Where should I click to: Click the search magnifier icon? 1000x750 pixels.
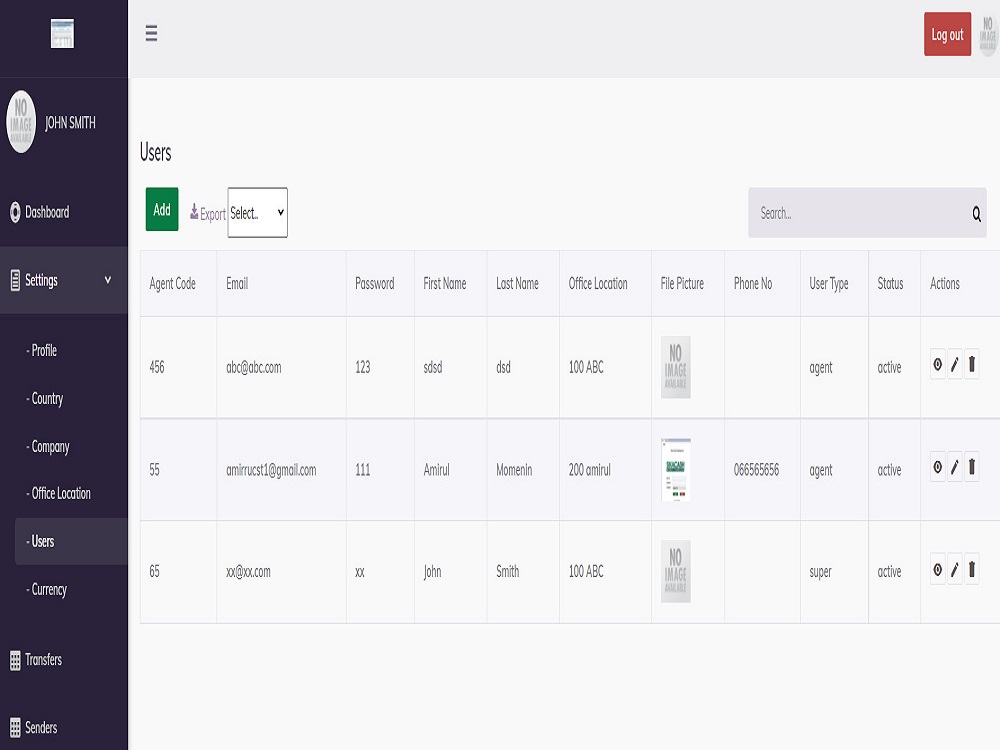click(976, 214)
